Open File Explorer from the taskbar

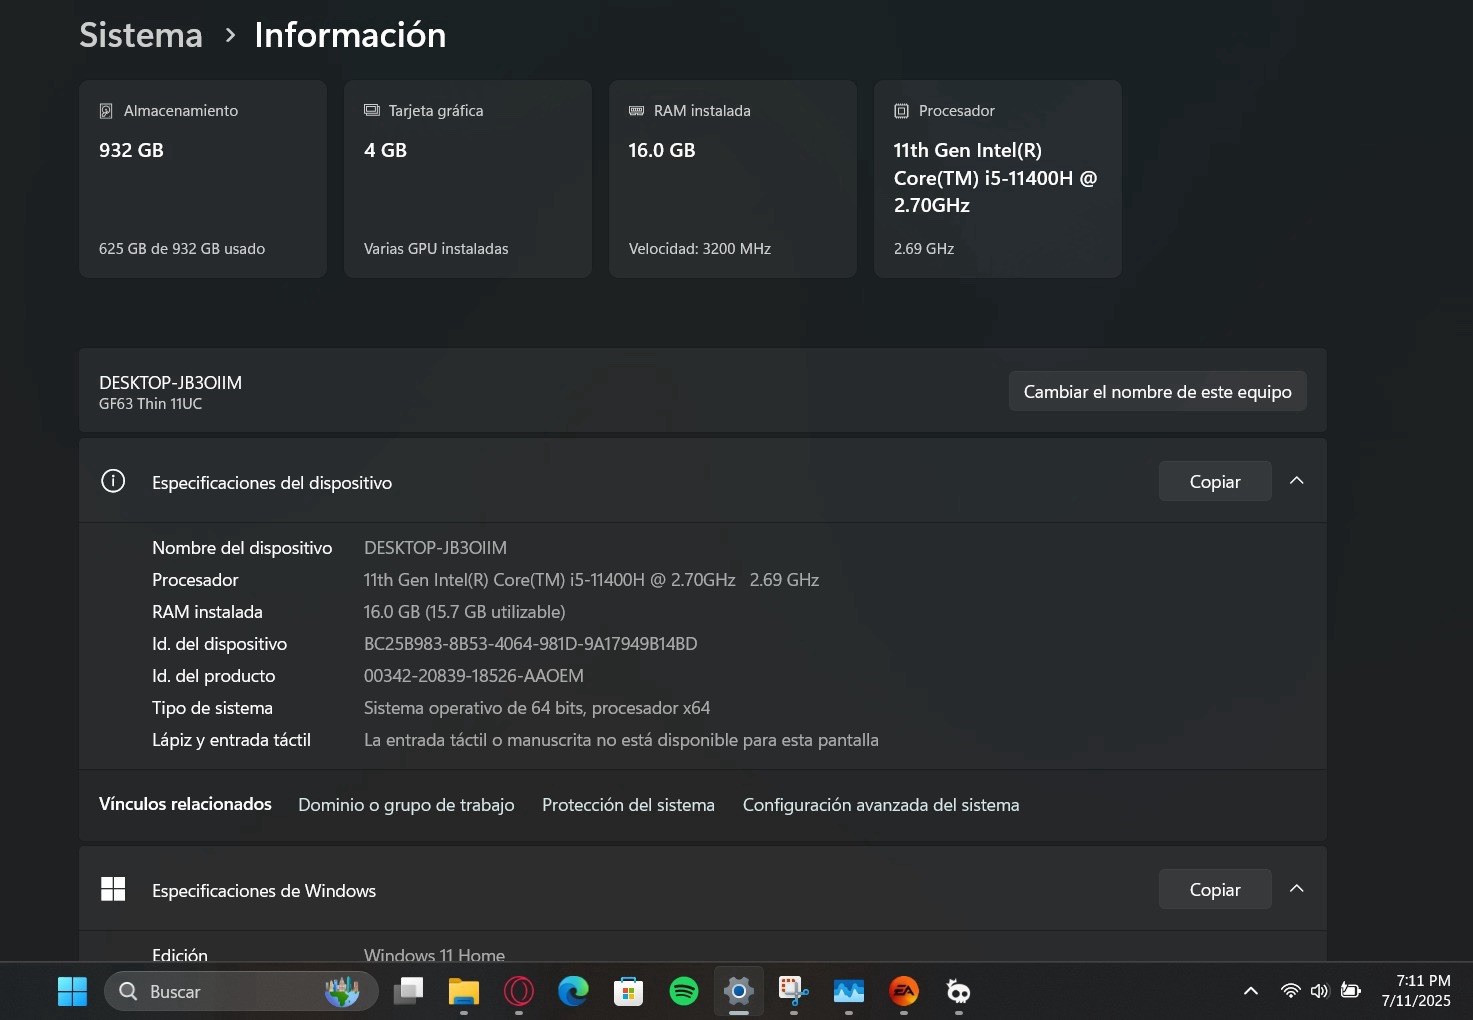pos(464,991)
